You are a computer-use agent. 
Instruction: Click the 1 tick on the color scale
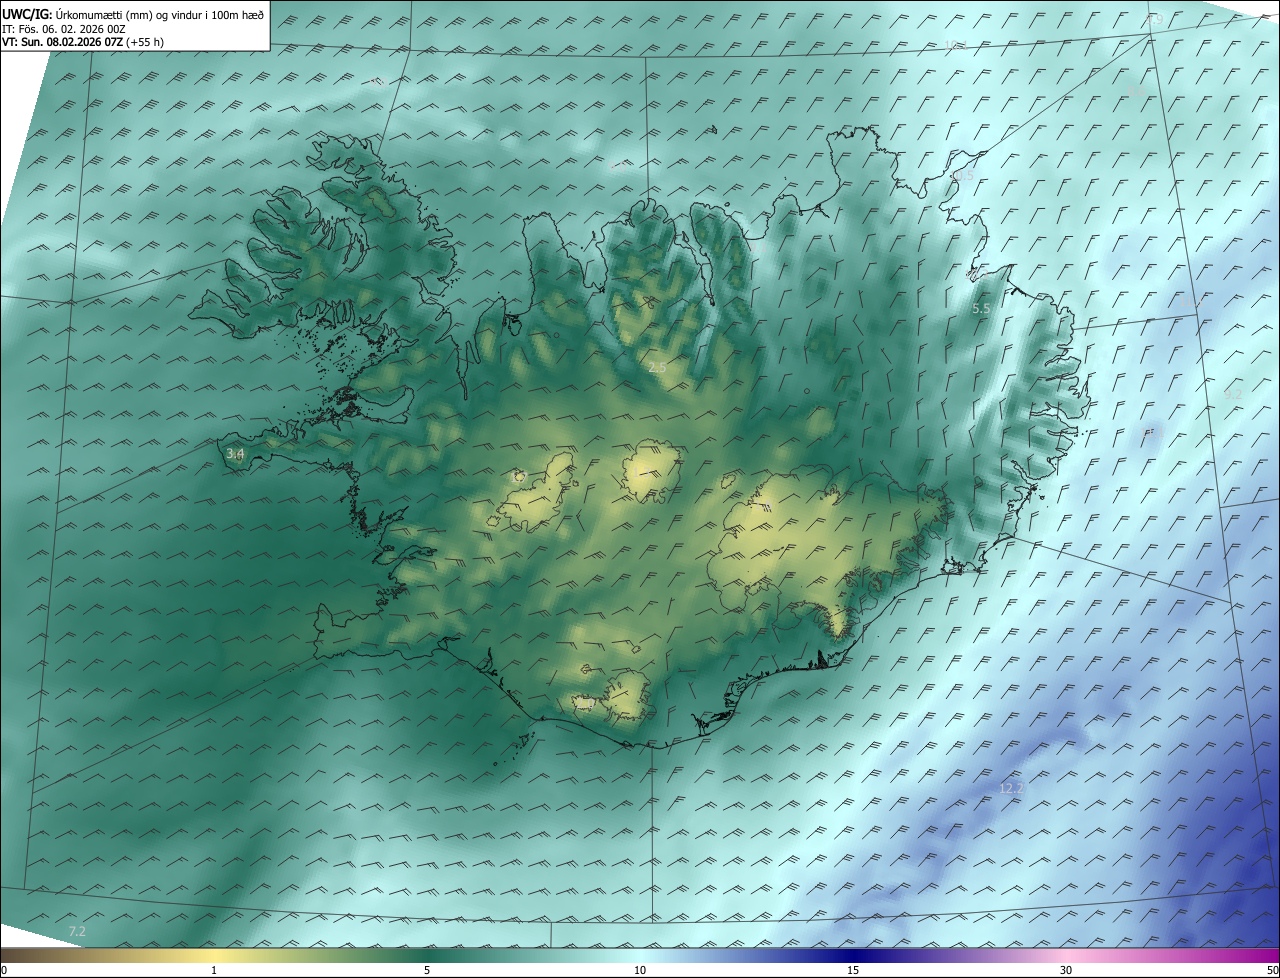(214, 970)
